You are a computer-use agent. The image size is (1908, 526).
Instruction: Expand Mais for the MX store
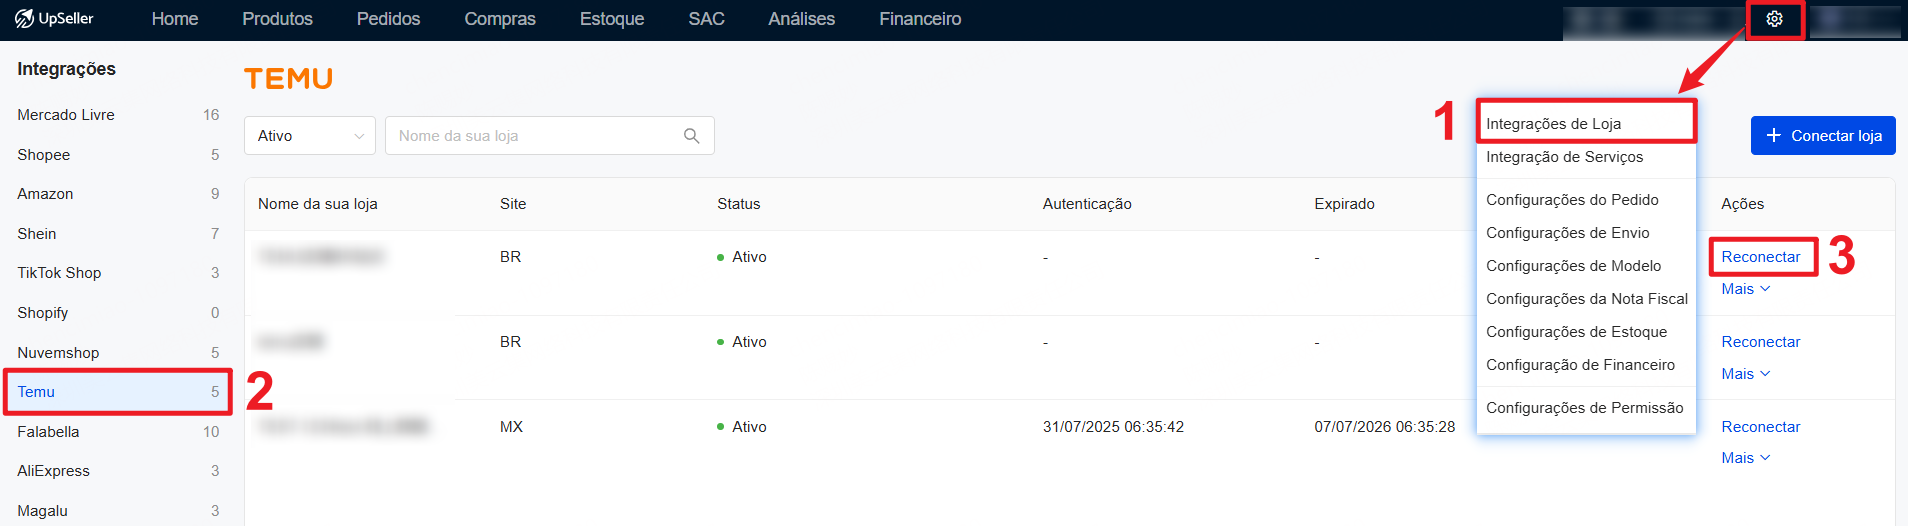point(1745,458)
